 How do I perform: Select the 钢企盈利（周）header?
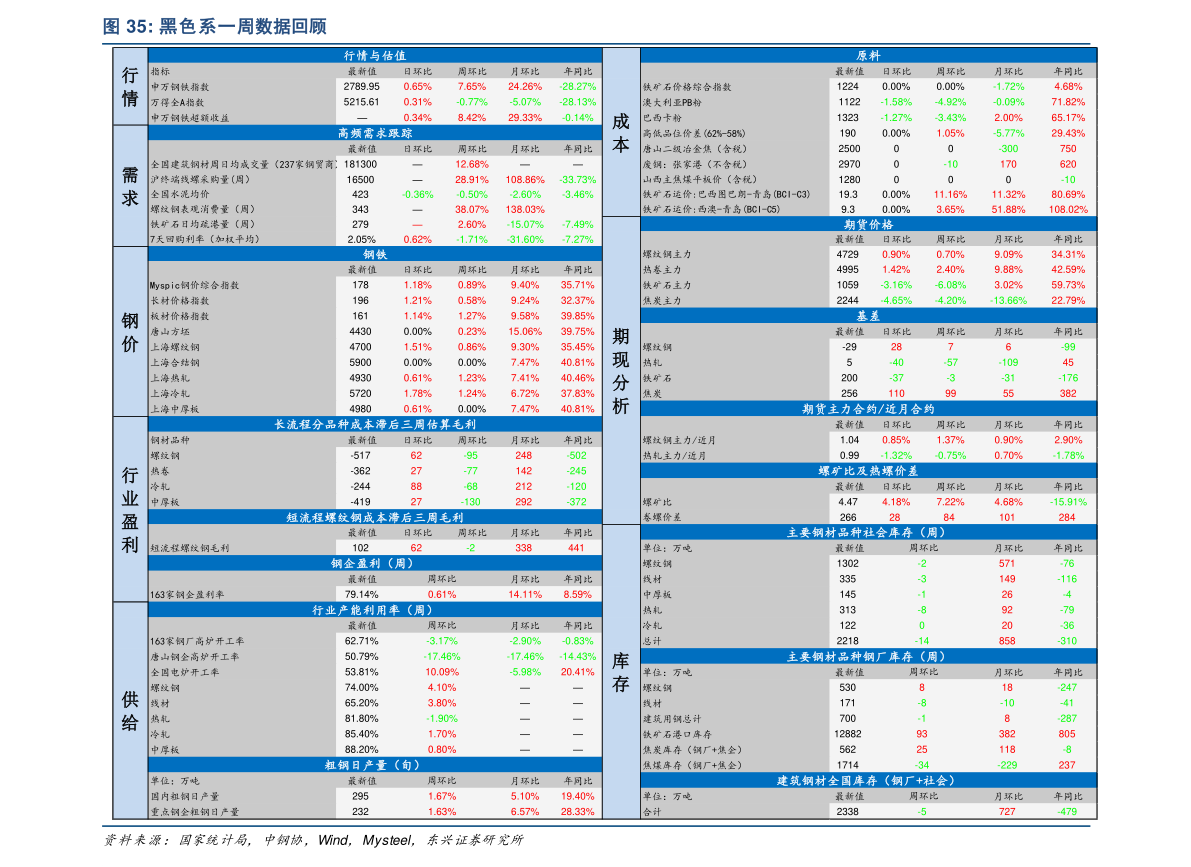click(374, 564)
